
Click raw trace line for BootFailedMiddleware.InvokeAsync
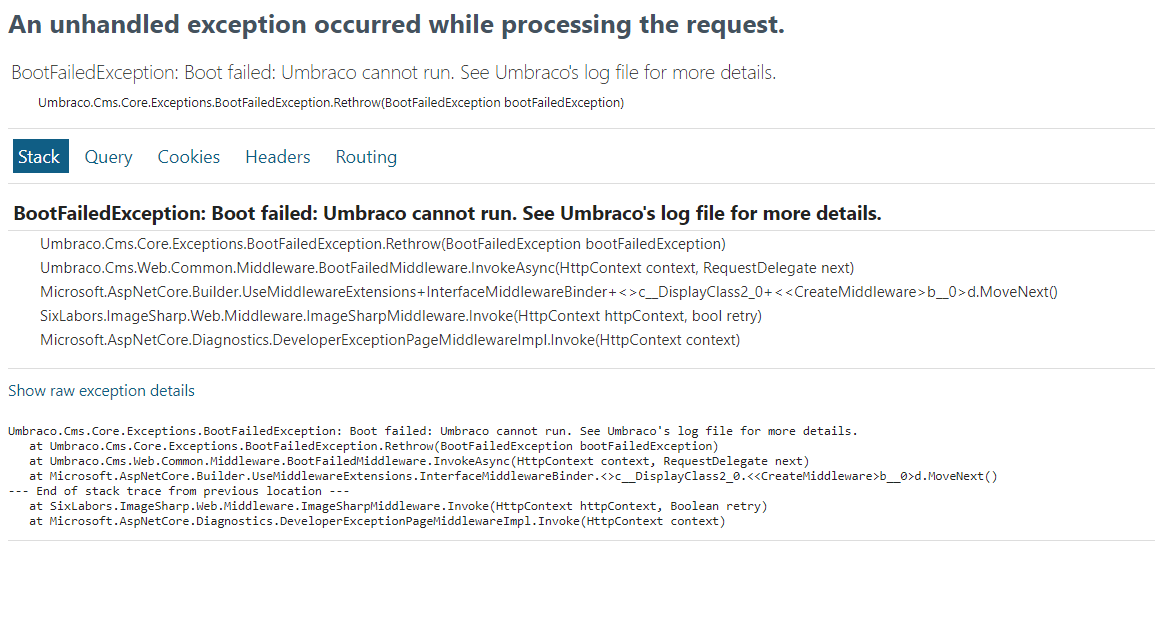pos(419,461)
